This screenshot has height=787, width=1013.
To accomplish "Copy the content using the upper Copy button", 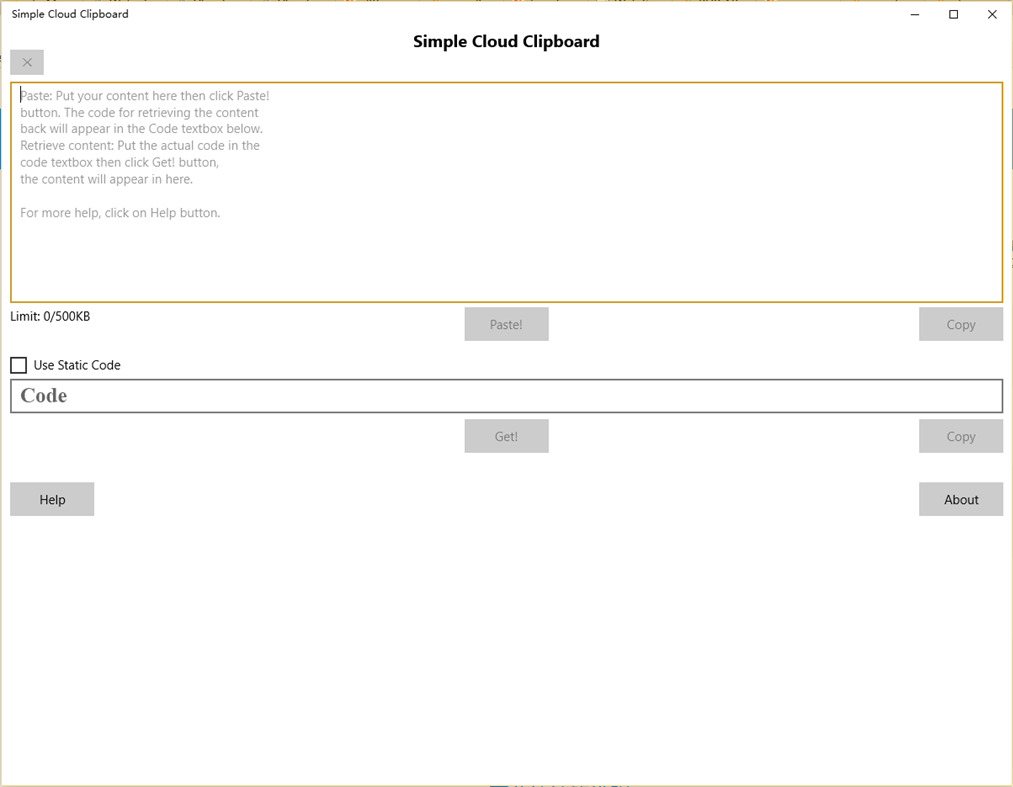I will click(x=960, y=323).
